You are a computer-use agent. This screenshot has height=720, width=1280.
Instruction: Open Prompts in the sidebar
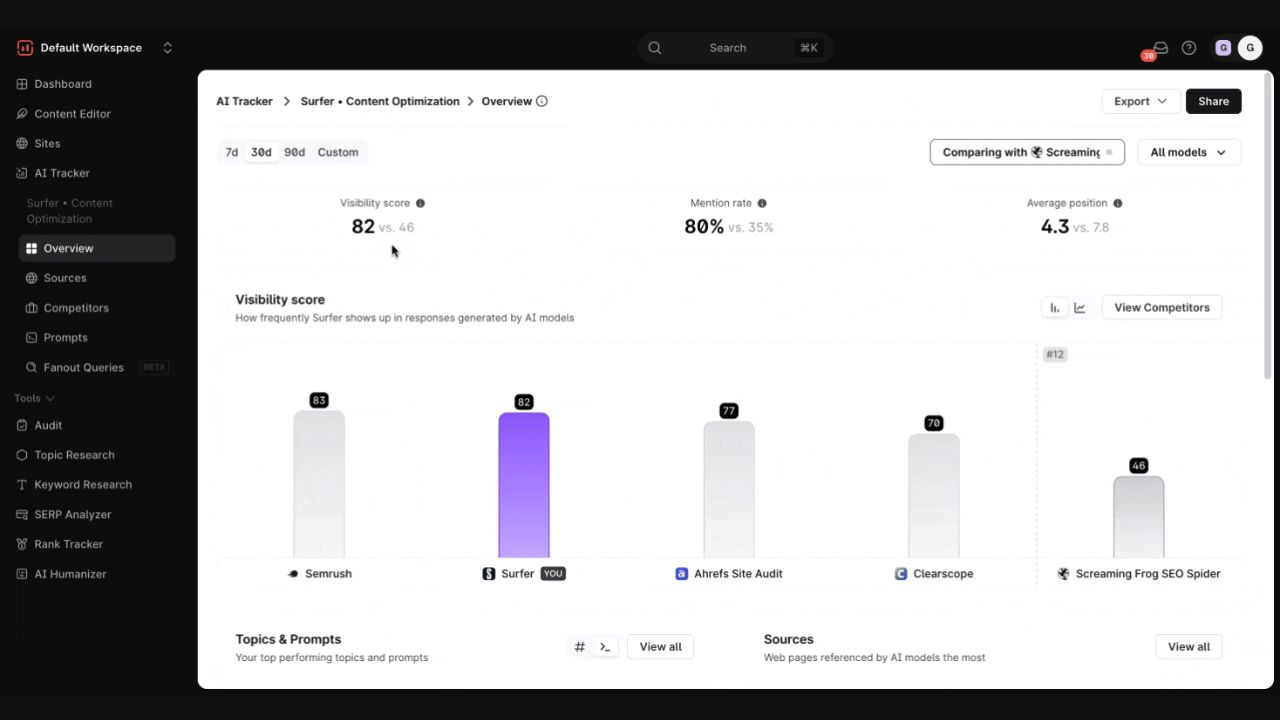(97, 338)
